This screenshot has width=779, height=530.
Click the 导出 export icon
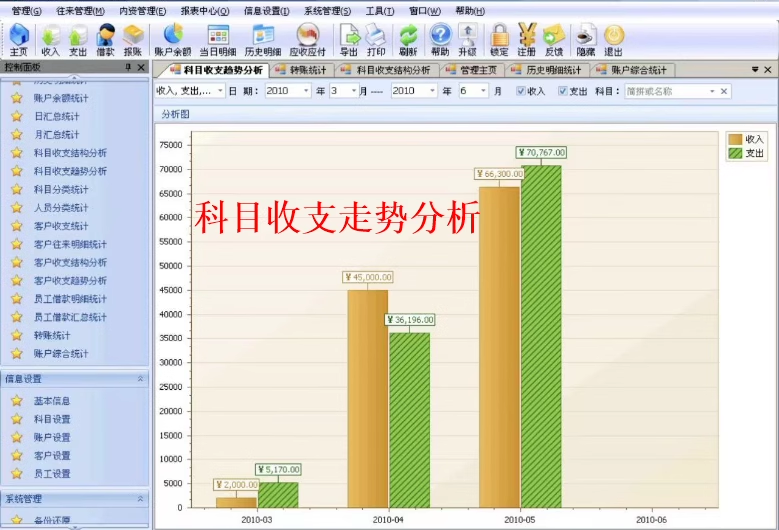pyautogui.click(x=349, y=39)
